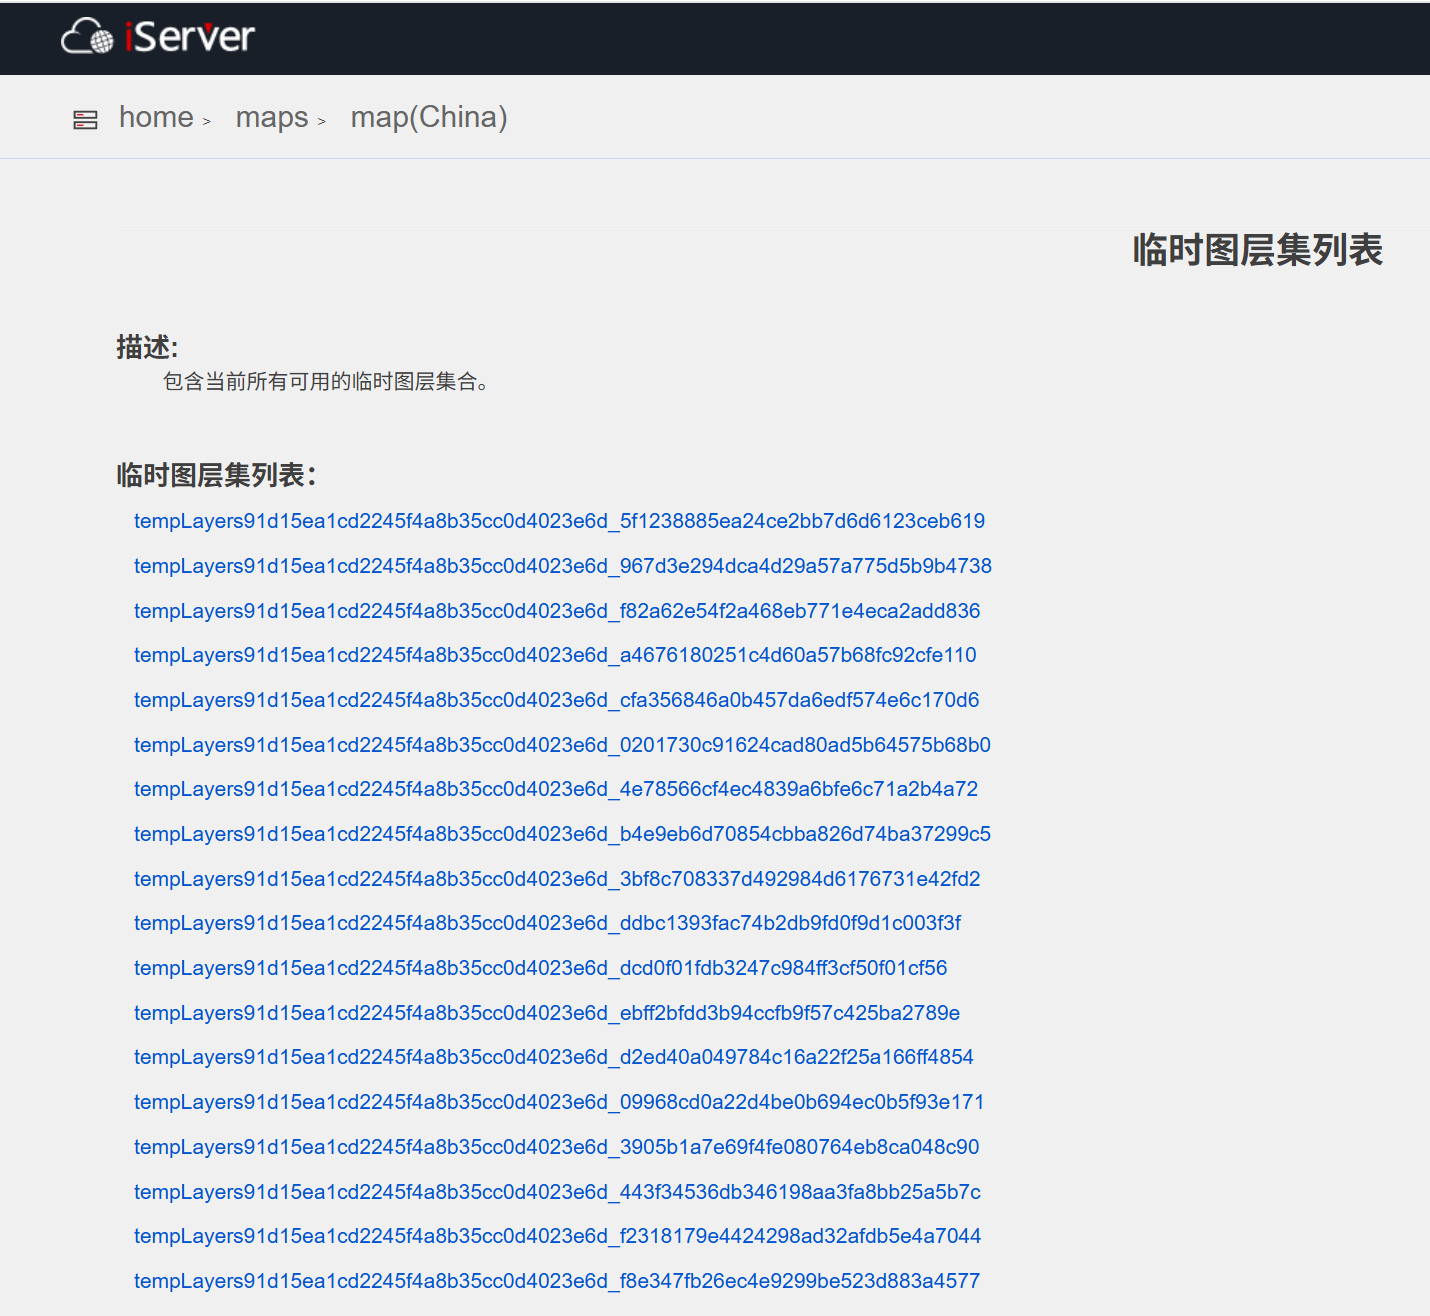The width and height of the screenshot is (1430, 1316).
Task: Click the 临时图层集列表 page title
Action: 1257,250
